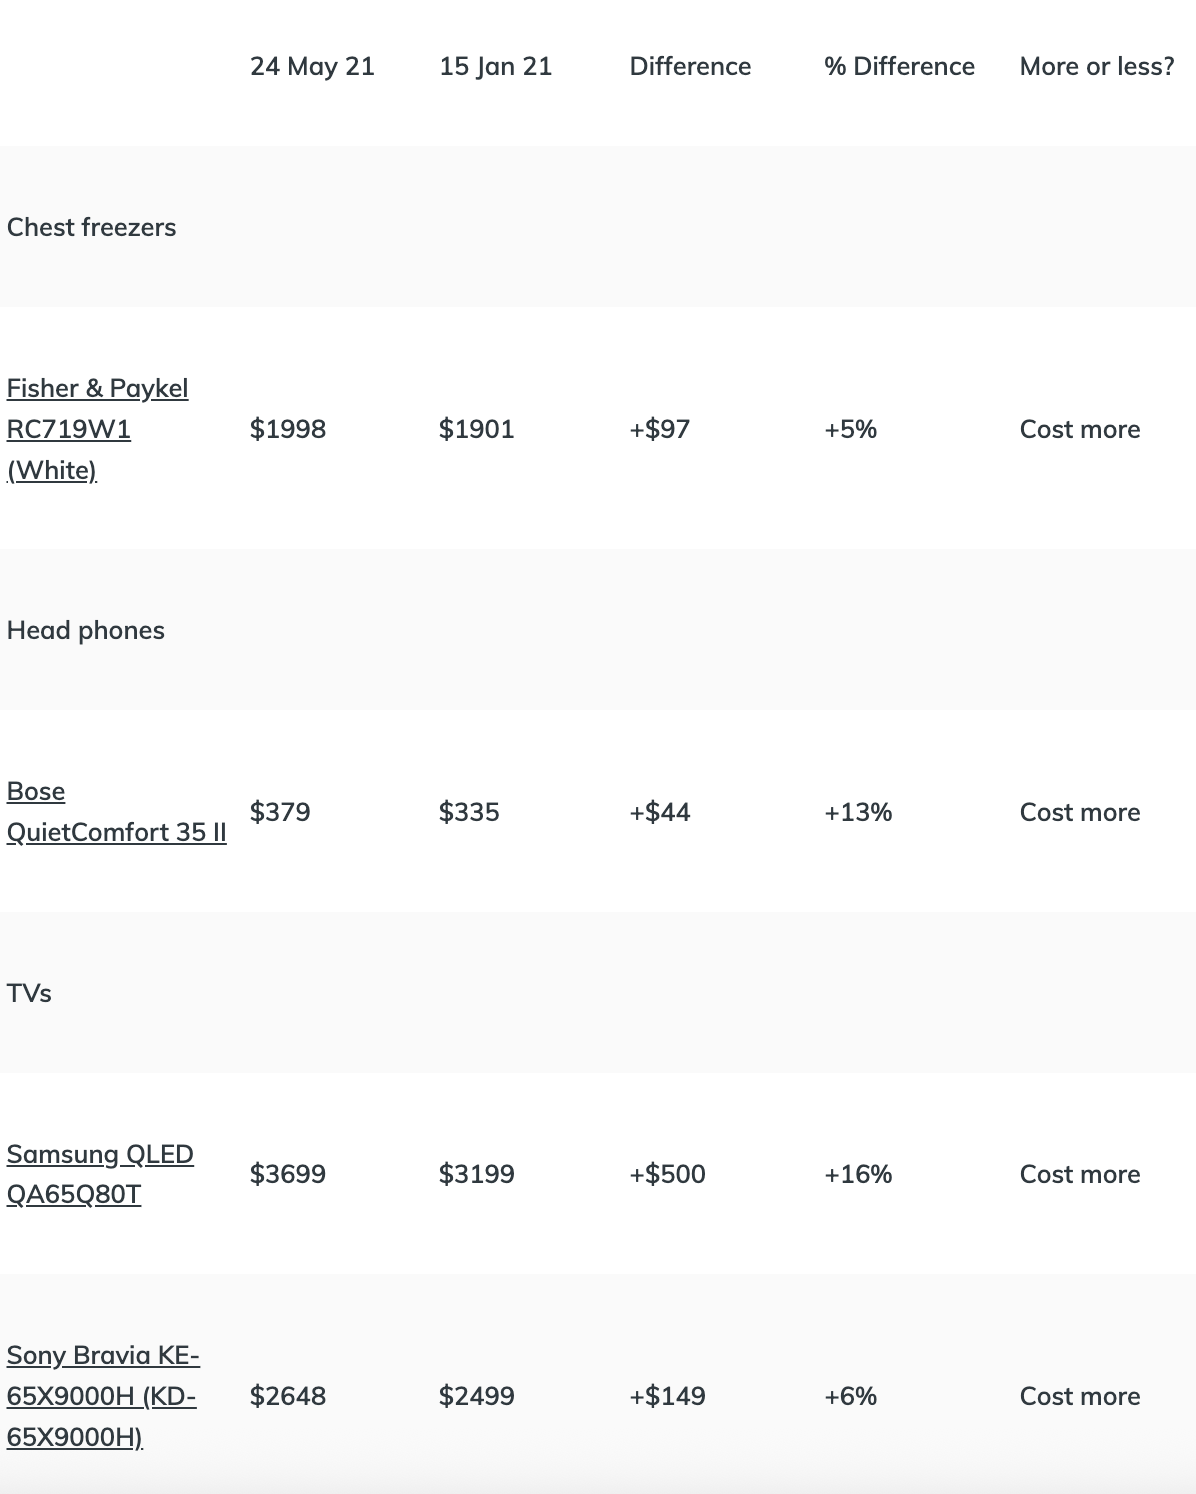
Task: Click the +$500 difference value
Action: pos(667,1174)
